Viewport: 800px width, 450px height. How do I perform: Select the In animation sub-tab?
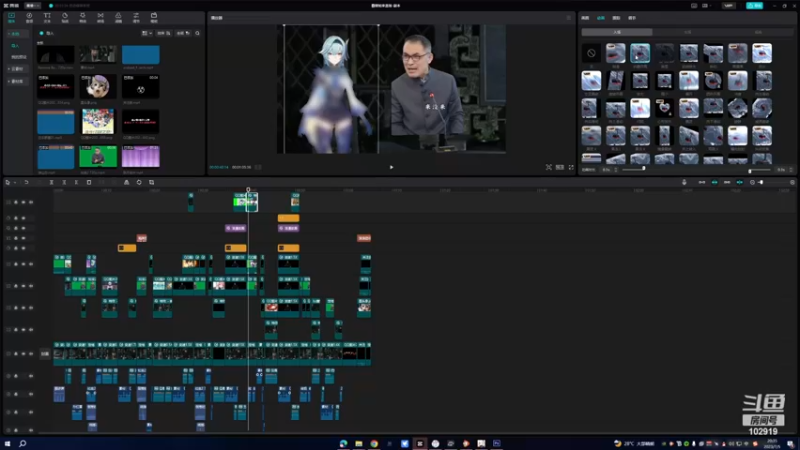coord(617,32)
